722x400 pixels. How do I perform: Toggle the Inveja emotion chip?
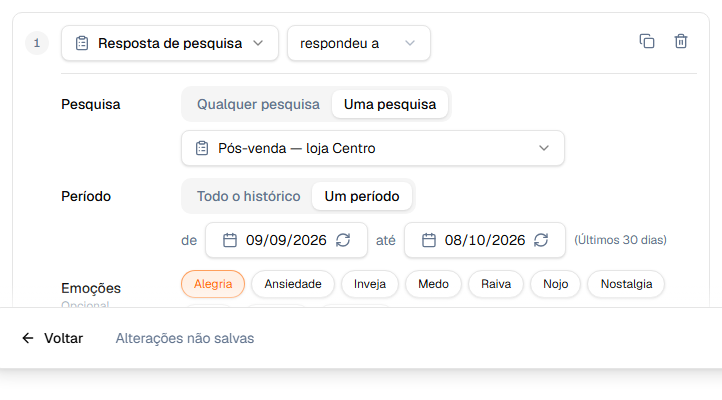(x=370, y=284)
